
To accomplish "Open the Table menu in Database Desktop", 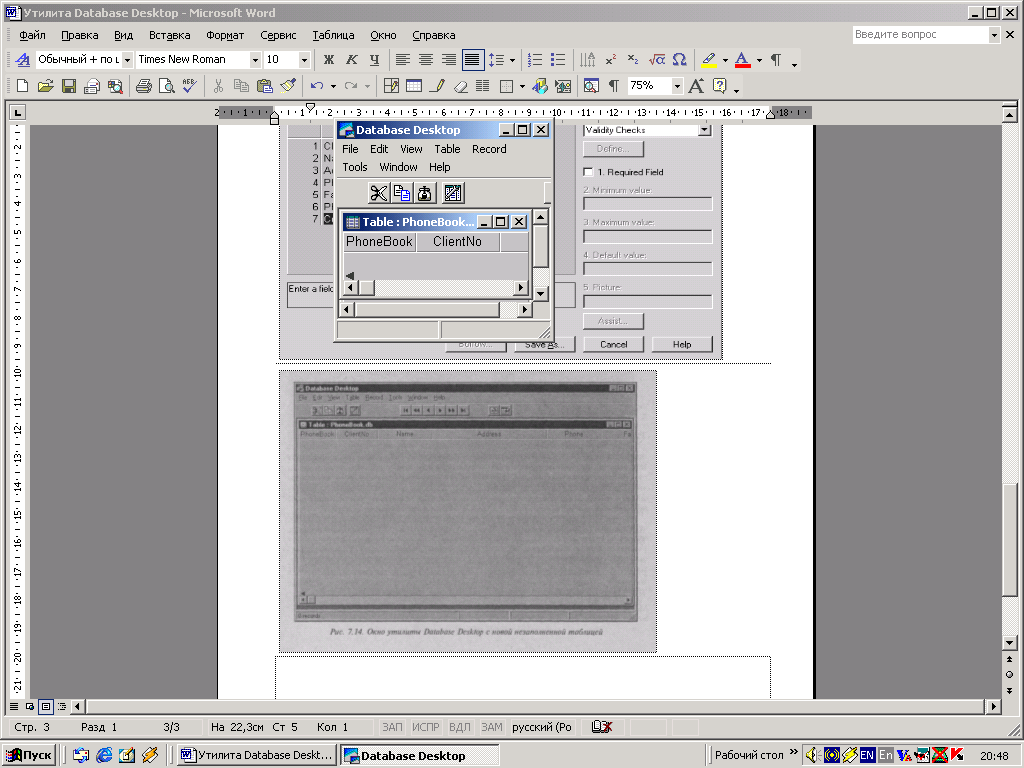I will click(x=447, y=149).
